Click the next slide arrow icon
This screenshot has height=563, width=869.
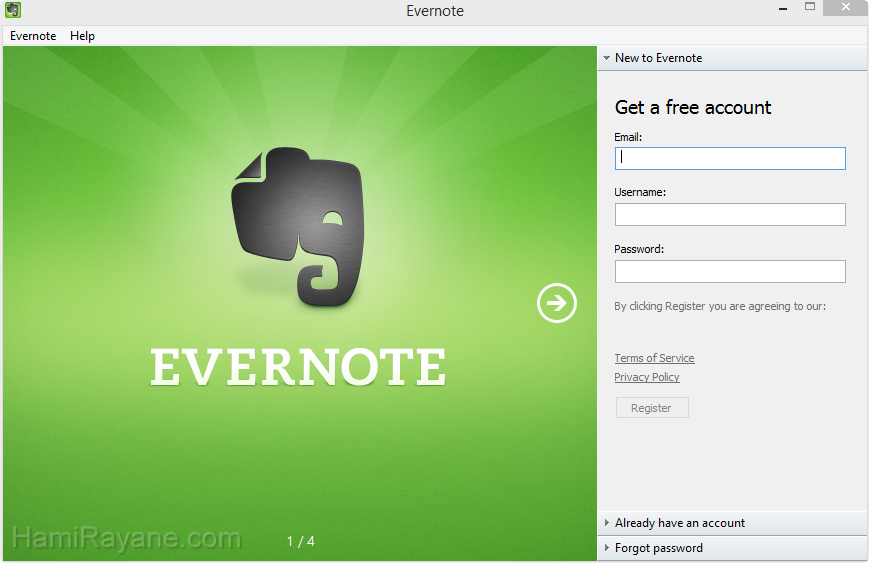[x=557, y=303]
